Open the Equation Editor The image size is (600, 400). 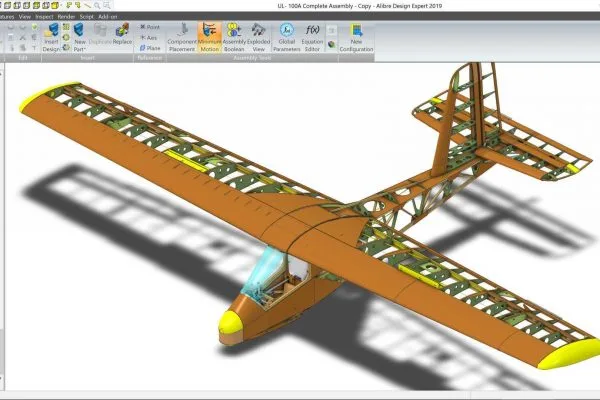click(312, 37)
